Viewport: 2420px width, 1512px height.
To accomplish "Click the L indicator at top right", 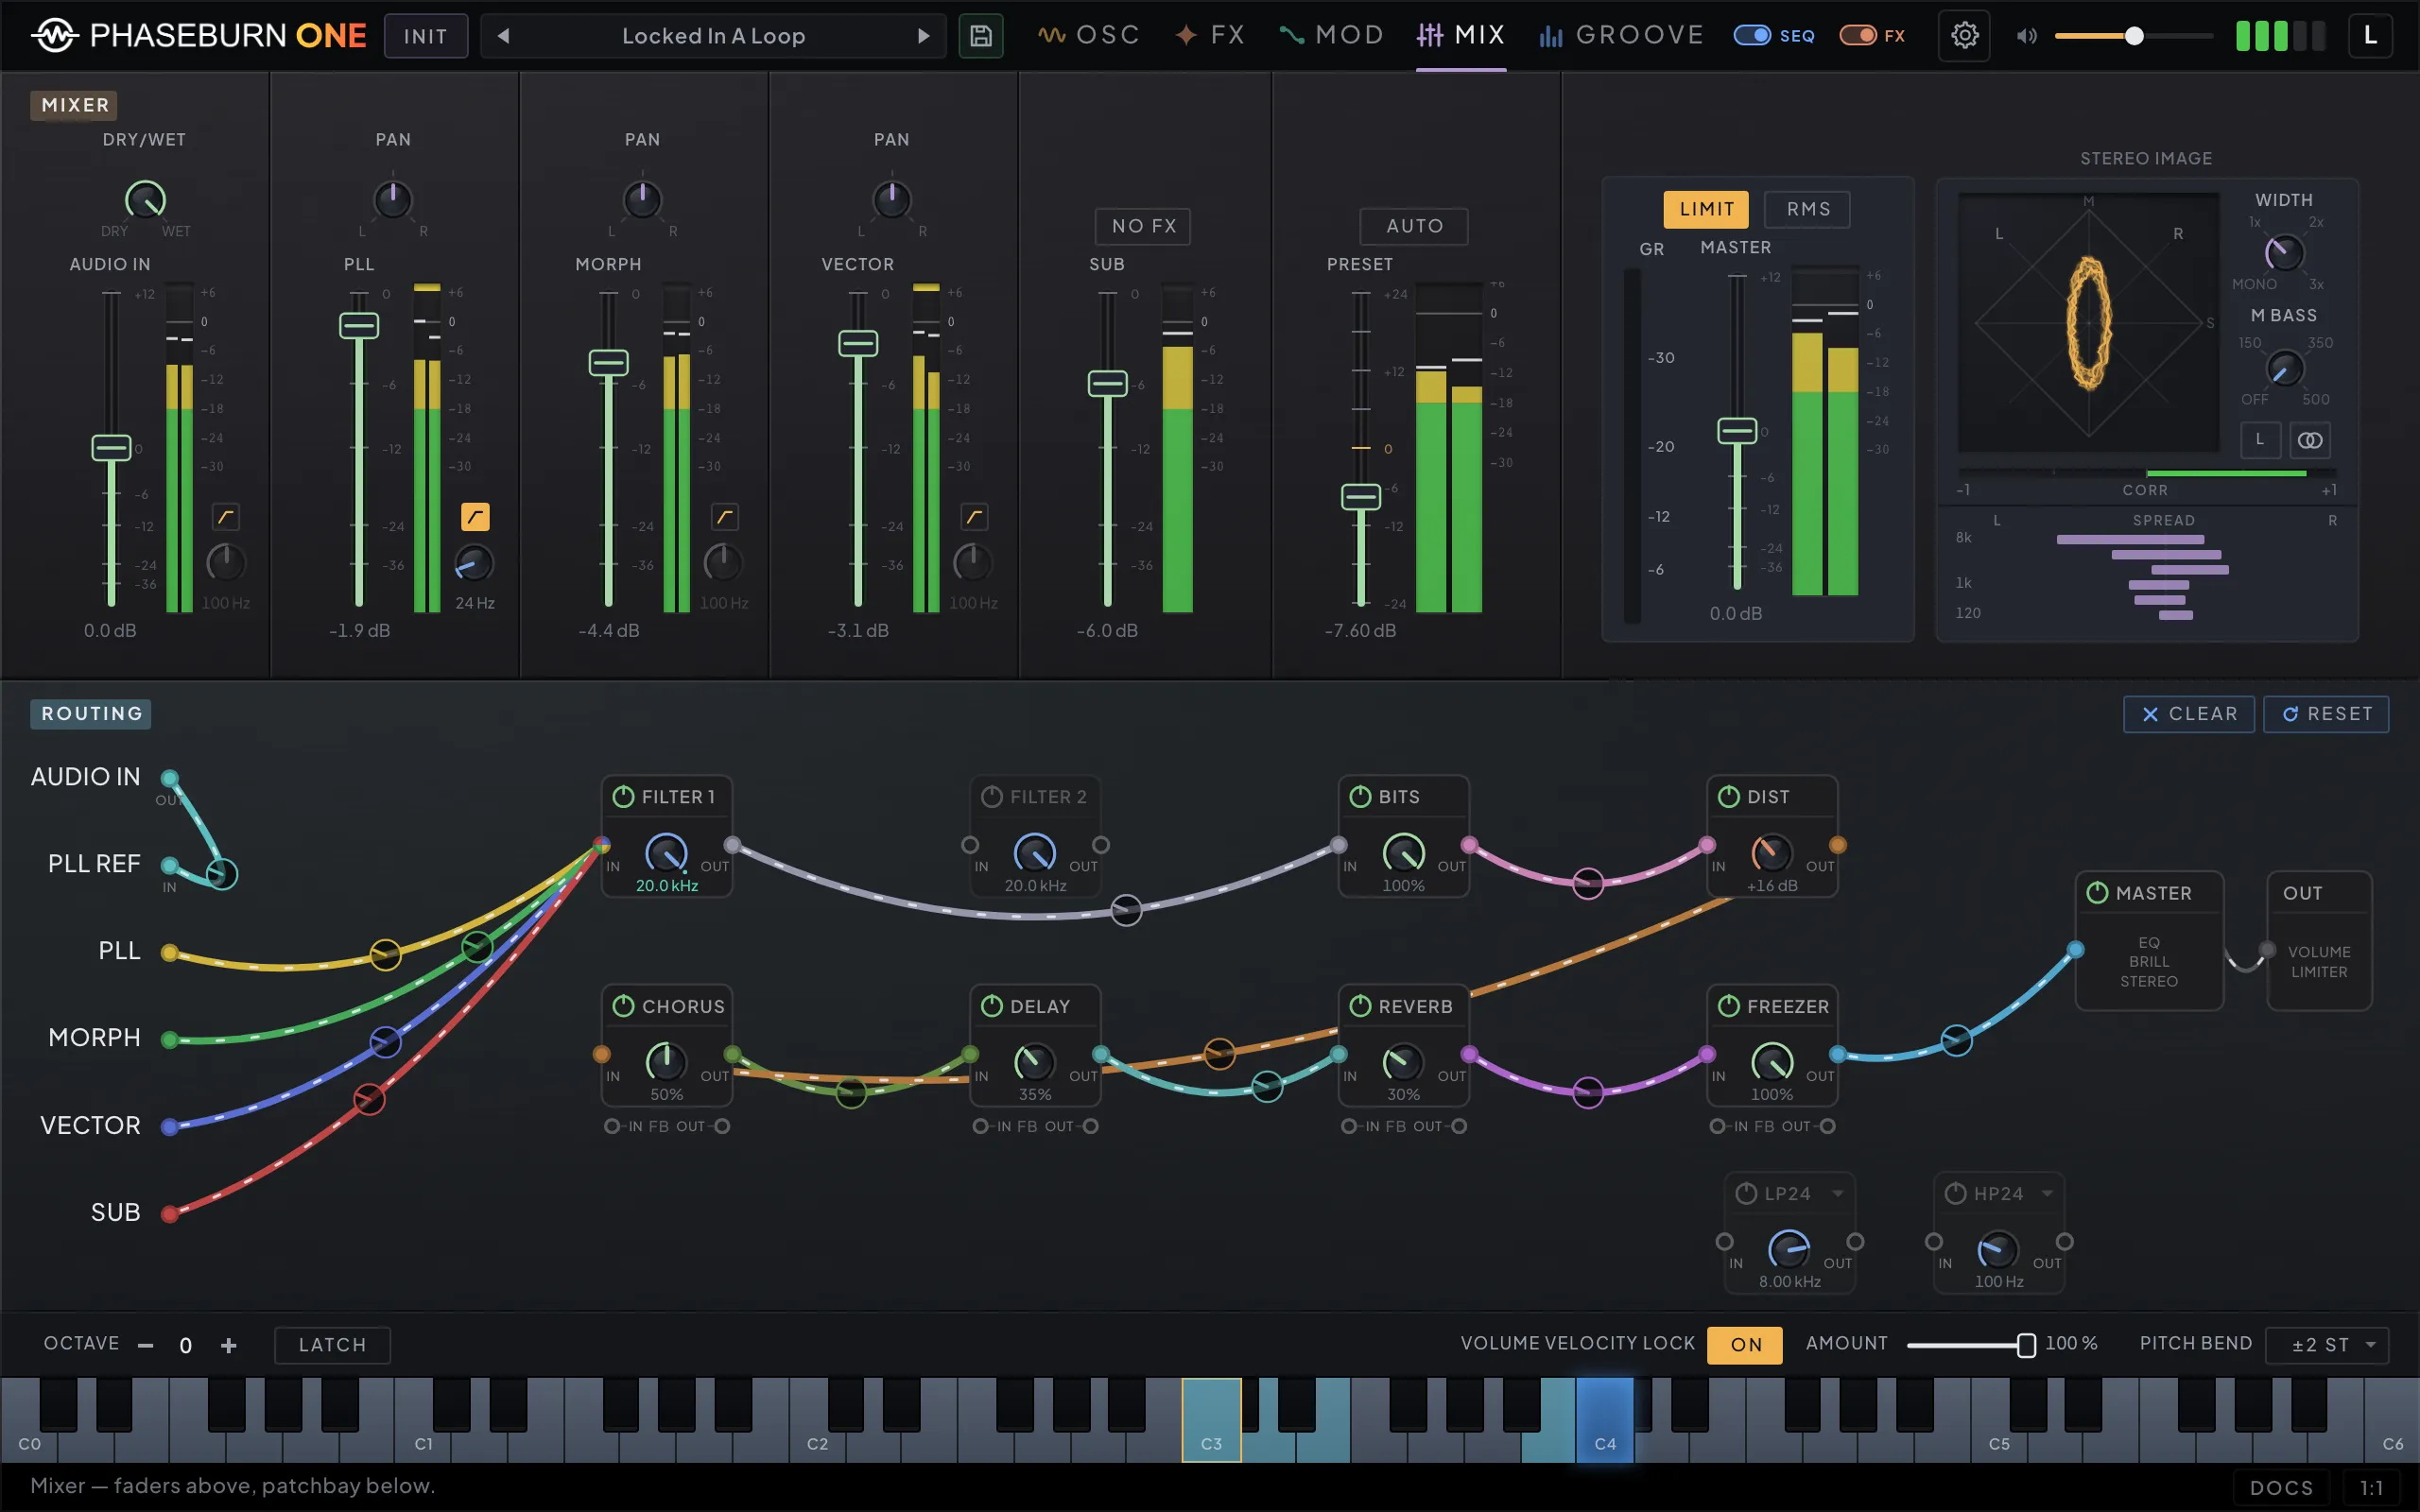I will tap(2370, 36).
